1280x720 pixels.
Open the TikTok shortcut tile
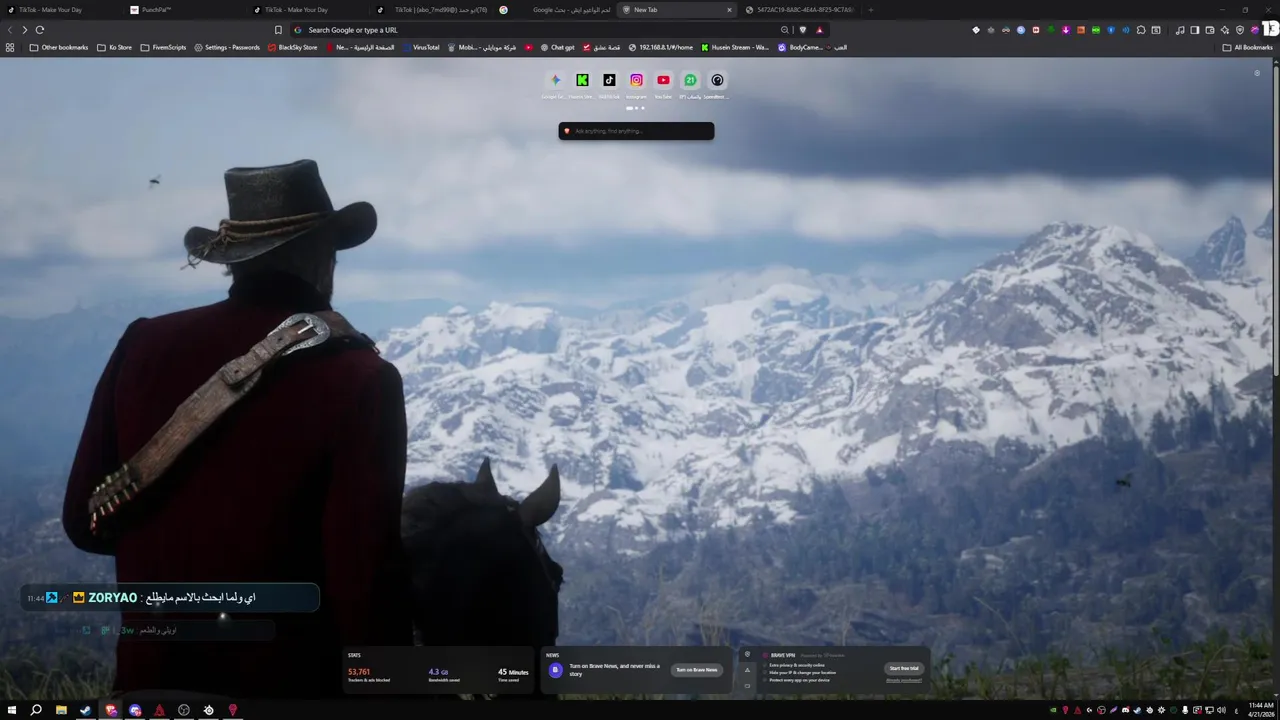pyautogui.click(x=609, y=80)
